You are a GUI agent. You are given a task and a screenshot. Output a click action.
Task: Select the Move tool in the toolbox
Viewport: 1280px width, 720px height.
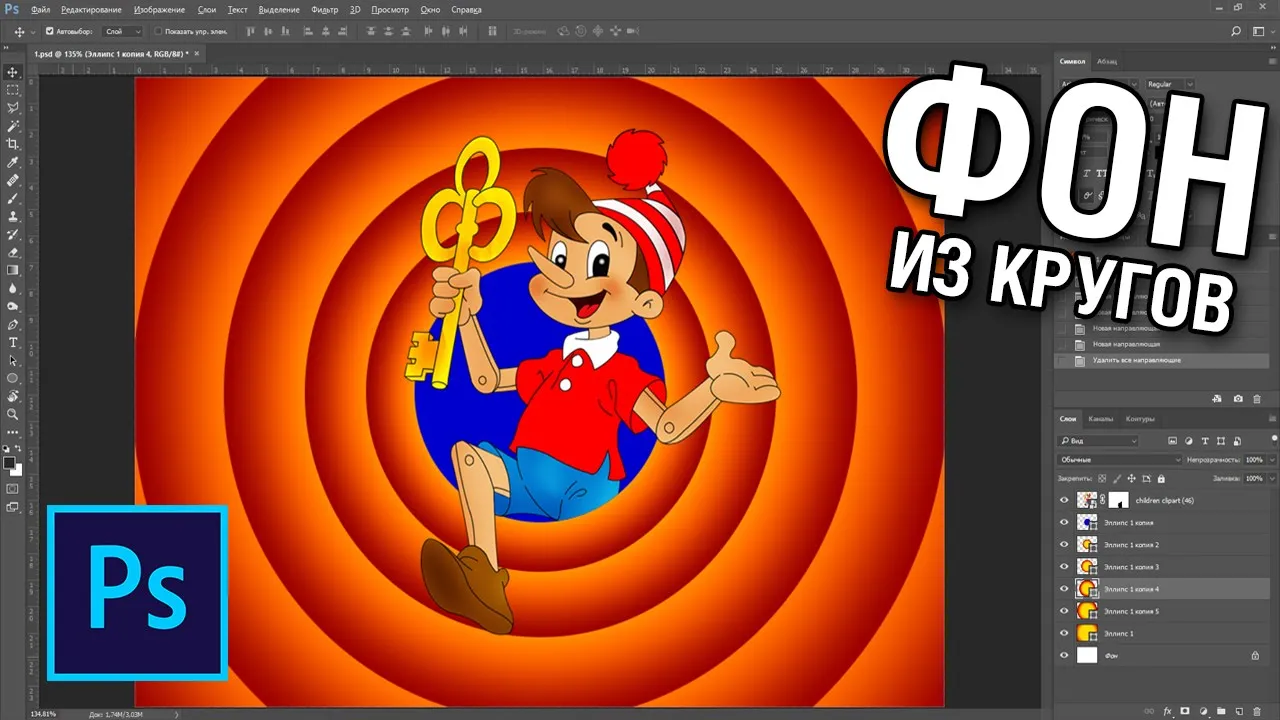tap(13, 72)
